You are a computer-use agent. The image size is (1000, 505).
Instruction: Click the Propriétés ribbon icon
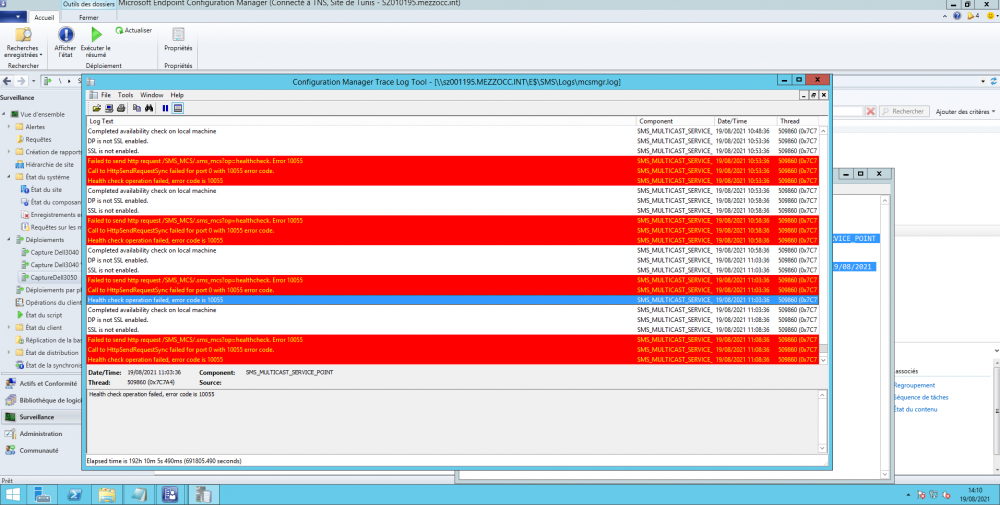(178, 40)
